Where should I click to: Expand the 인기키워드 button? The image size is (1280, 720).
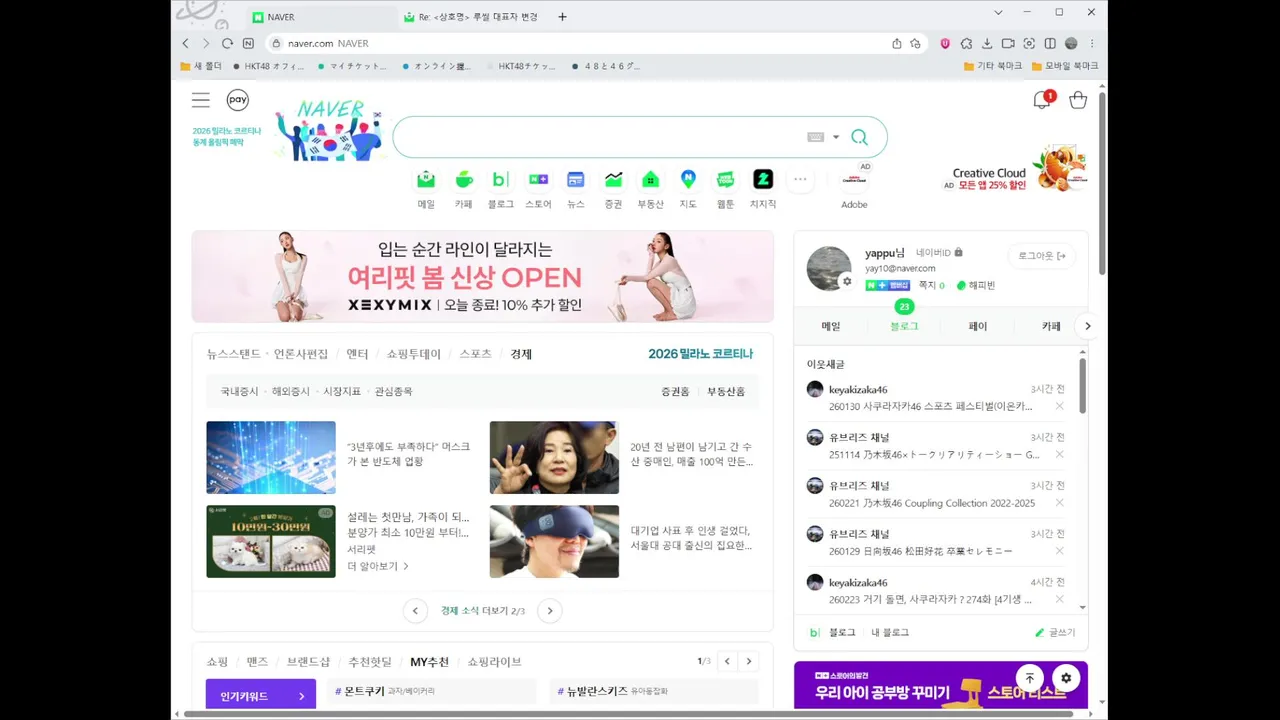(261, 695)
